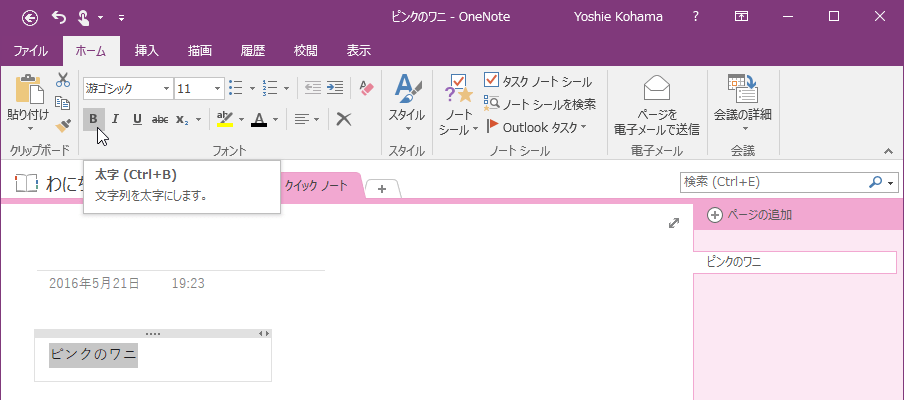The height and width of the screenshot is (400, 904).
Task: Click the page time 19:23
Action: (188, 284)
